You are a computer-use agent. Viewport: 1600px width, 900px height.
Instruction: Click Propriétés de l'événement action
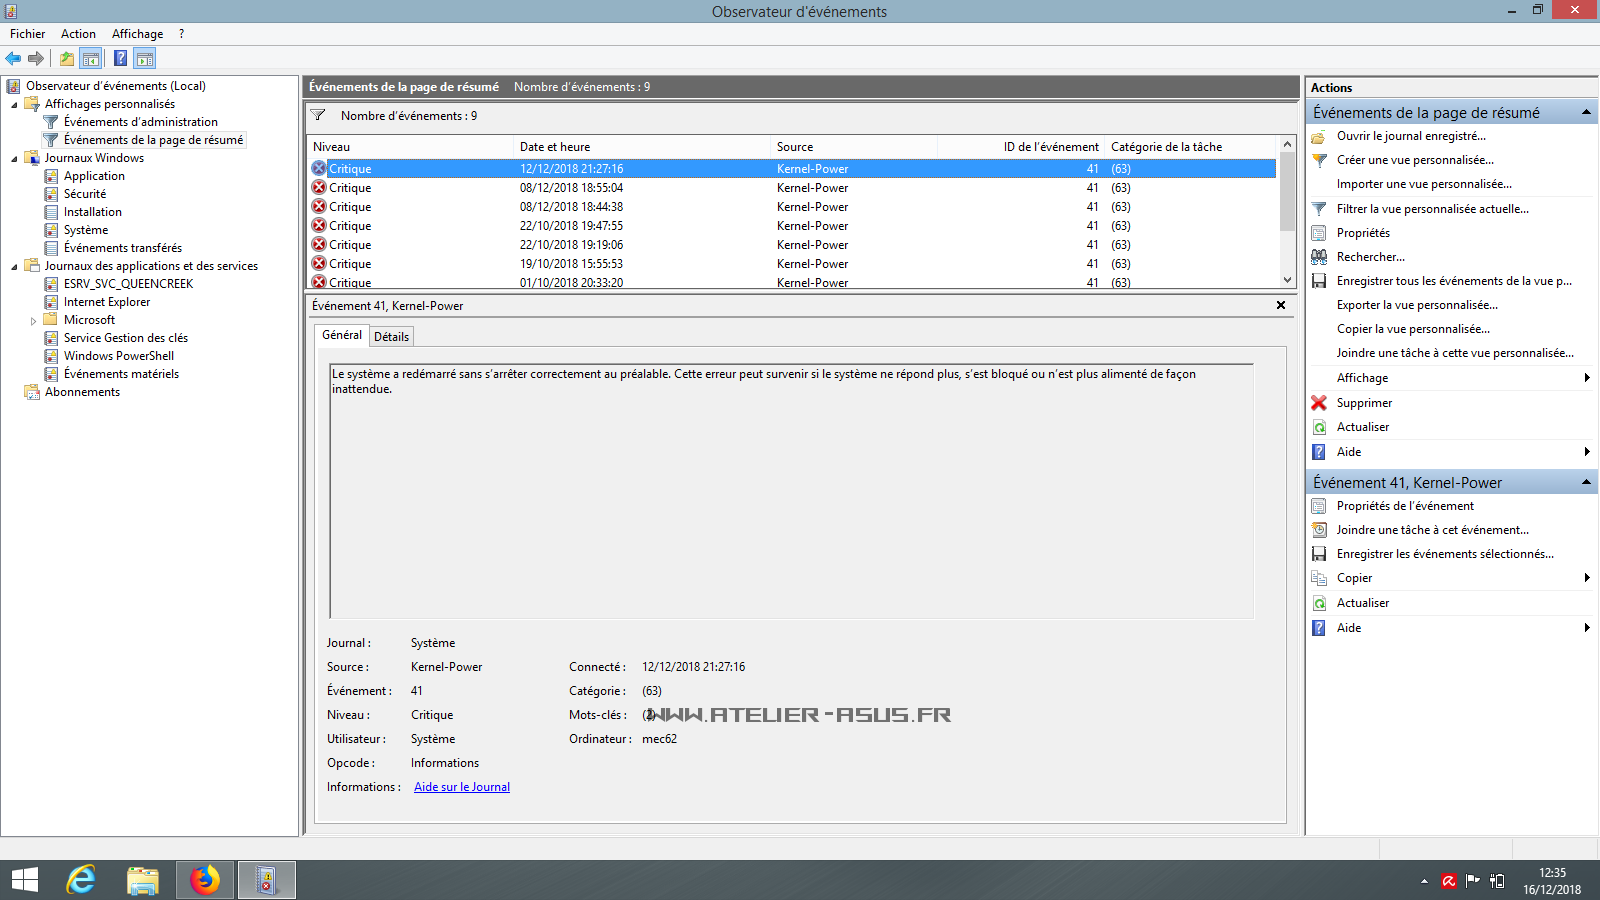coord(1404,506)
